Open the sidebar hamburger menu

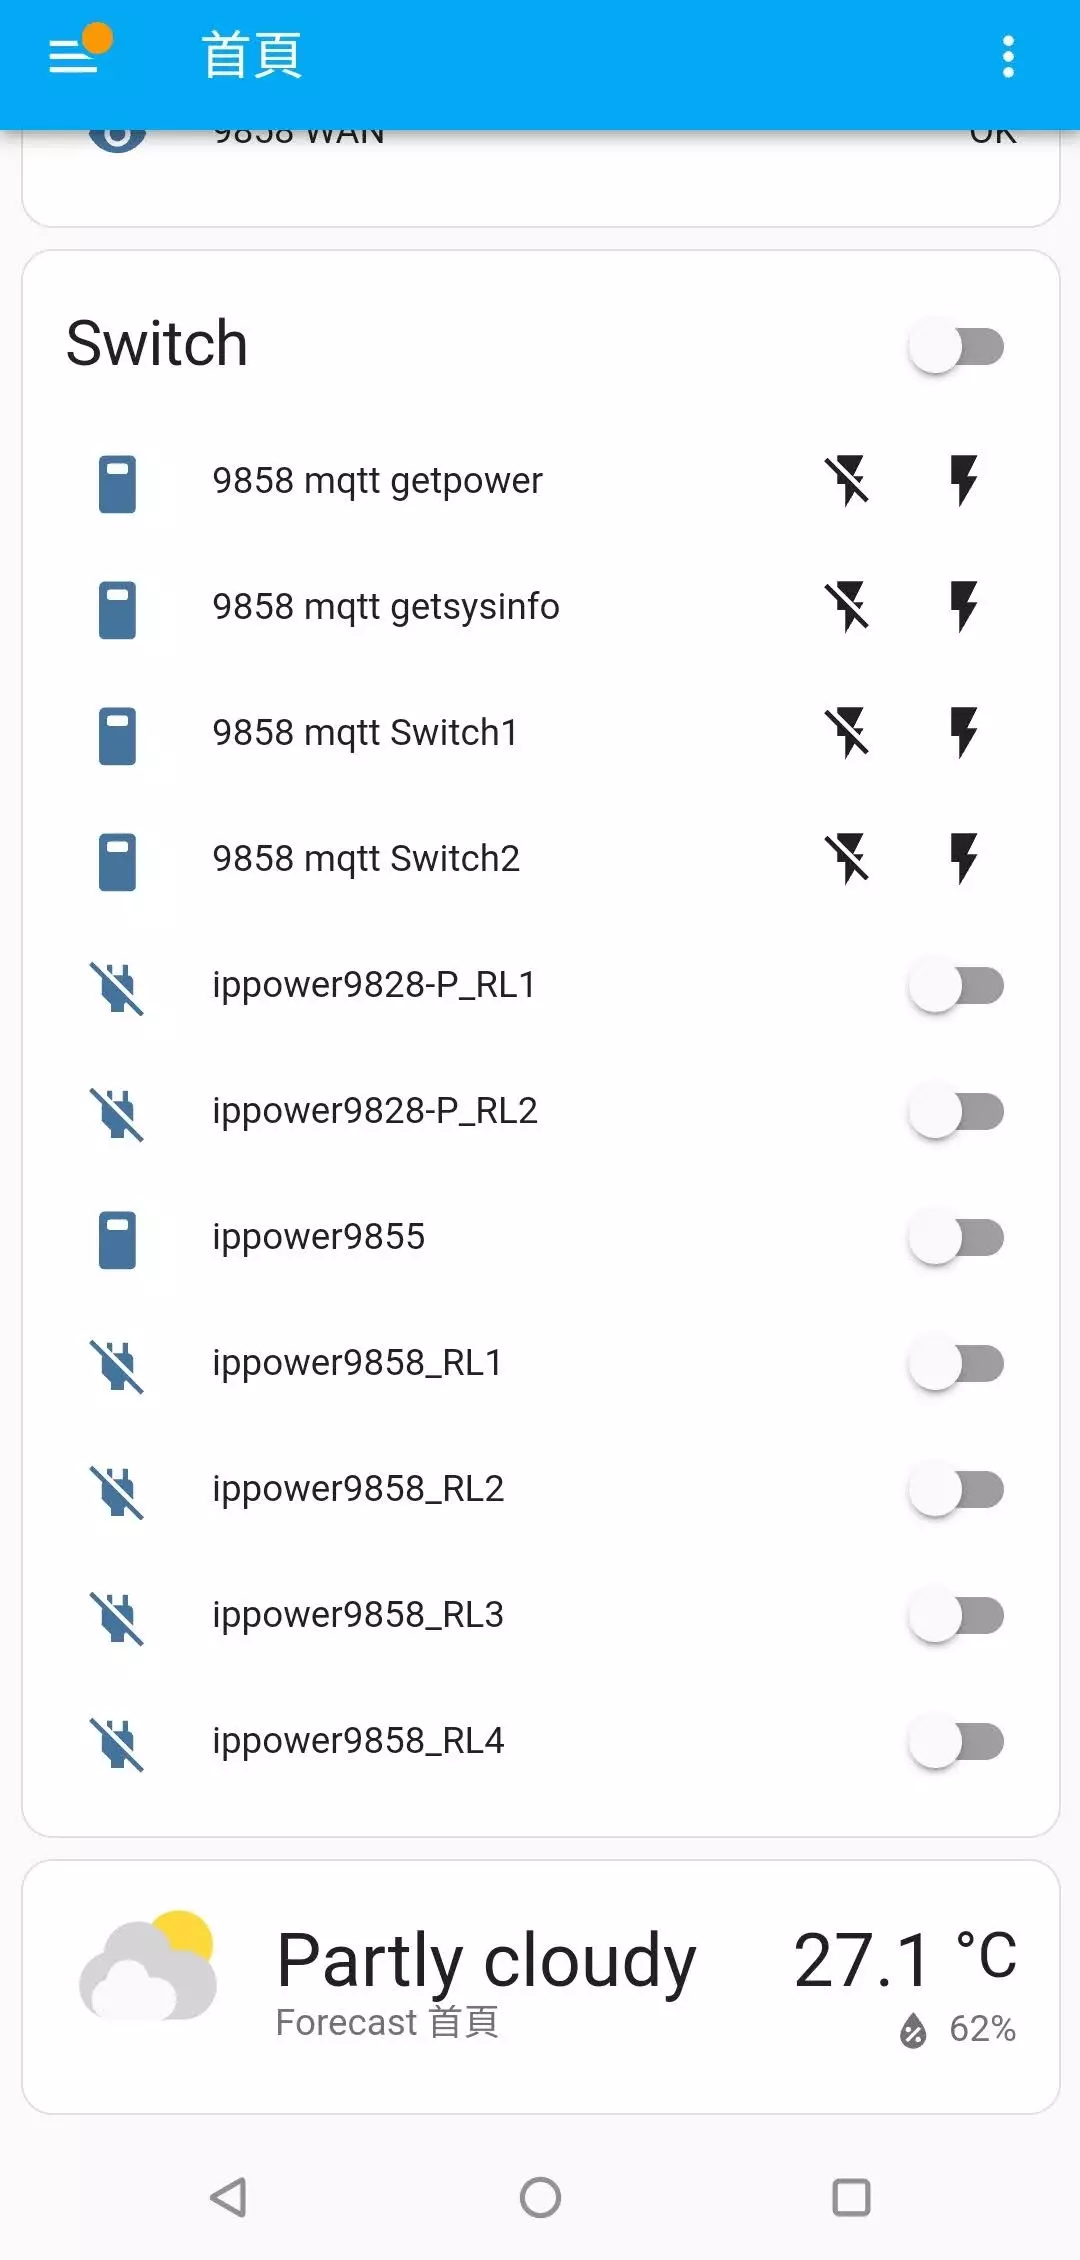click(x=75, y=55)
